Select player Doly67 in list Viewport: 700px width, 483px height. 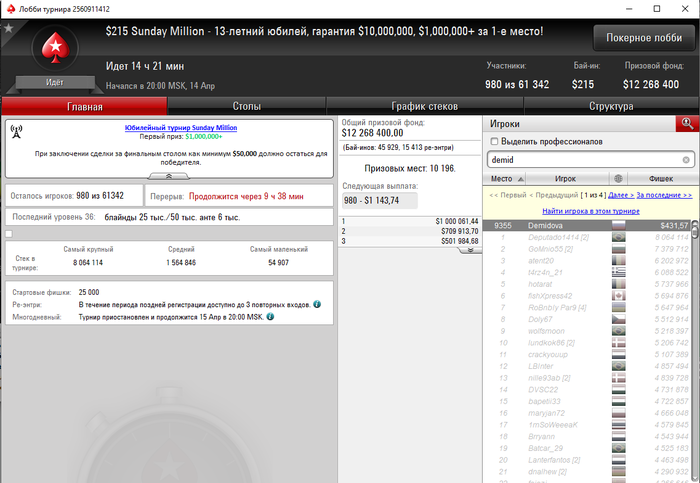[x=587, y=319]
